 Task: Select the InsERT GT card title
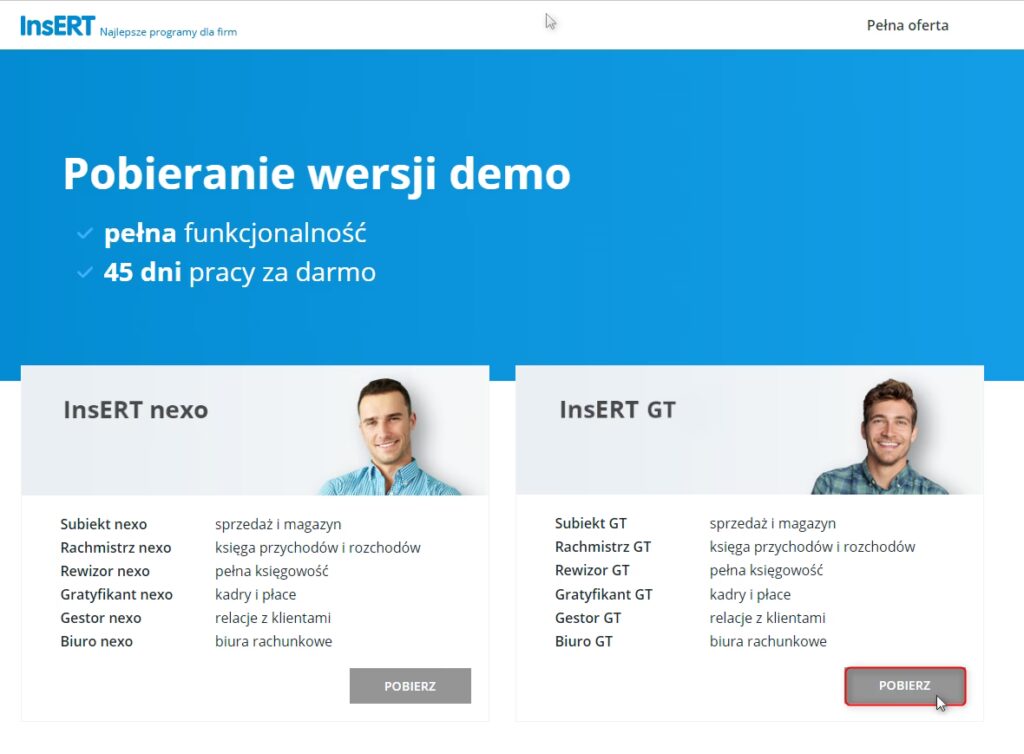pos(617,410)
